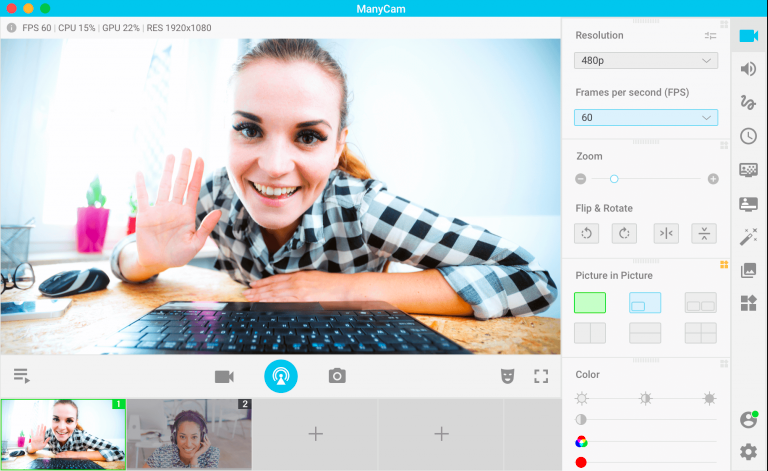Toggle Zoom panel grid icon

click(724, 145)
